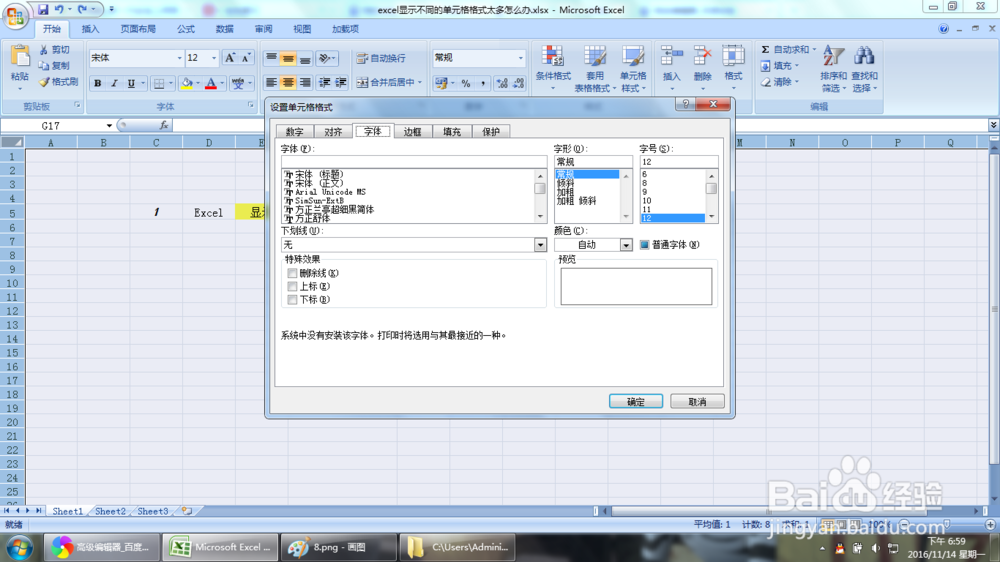The width and height of the screenshot is (1000, 562).
Task: Click the center align icon
Action: (288, 83)
